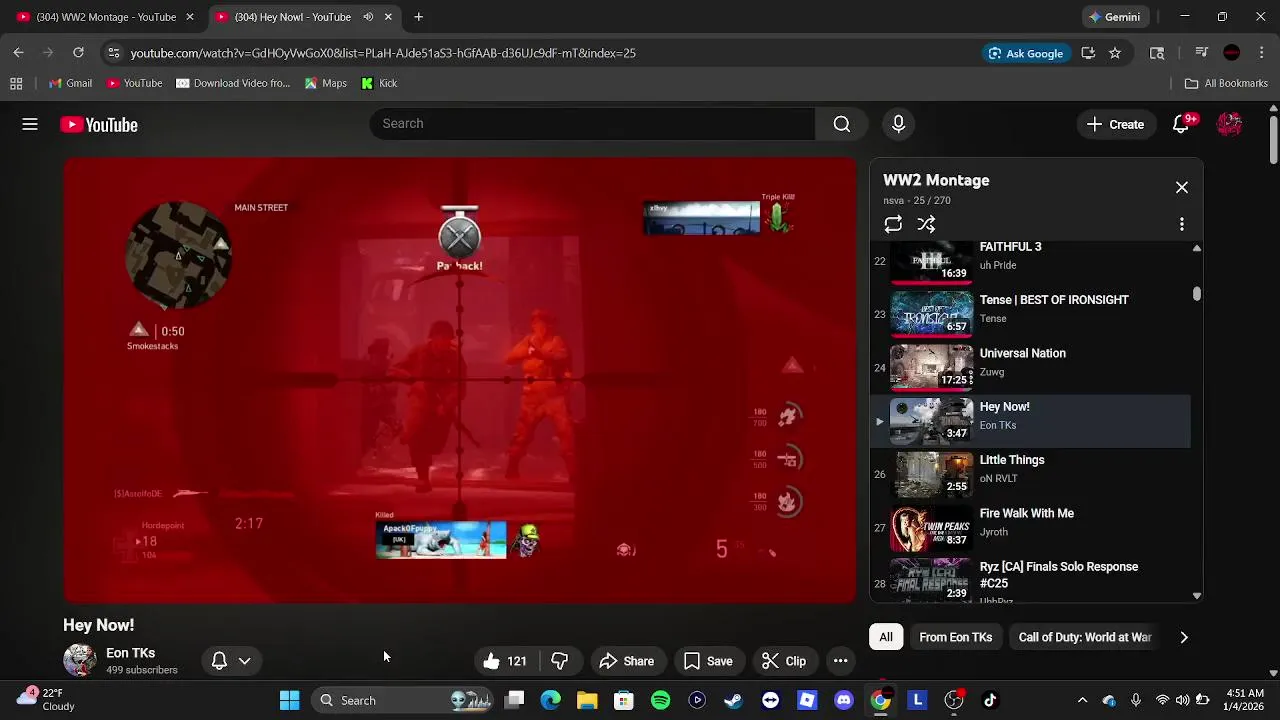This screenshot has width=1280, height=720.
Task: Create a clip with the Clip button
Action: 785,661
